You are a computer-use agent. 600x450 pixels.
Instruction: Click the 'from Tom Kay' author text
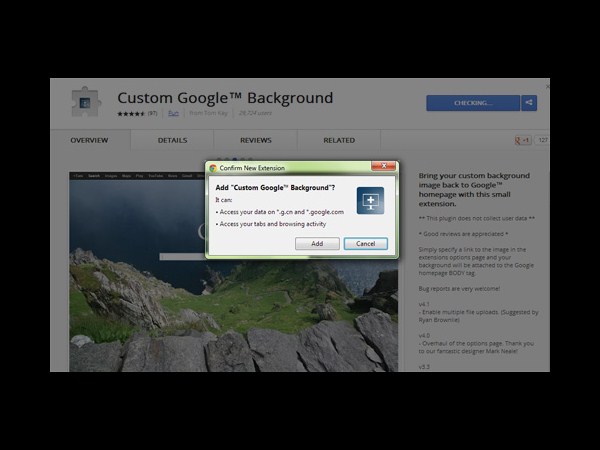click(208, 113)
